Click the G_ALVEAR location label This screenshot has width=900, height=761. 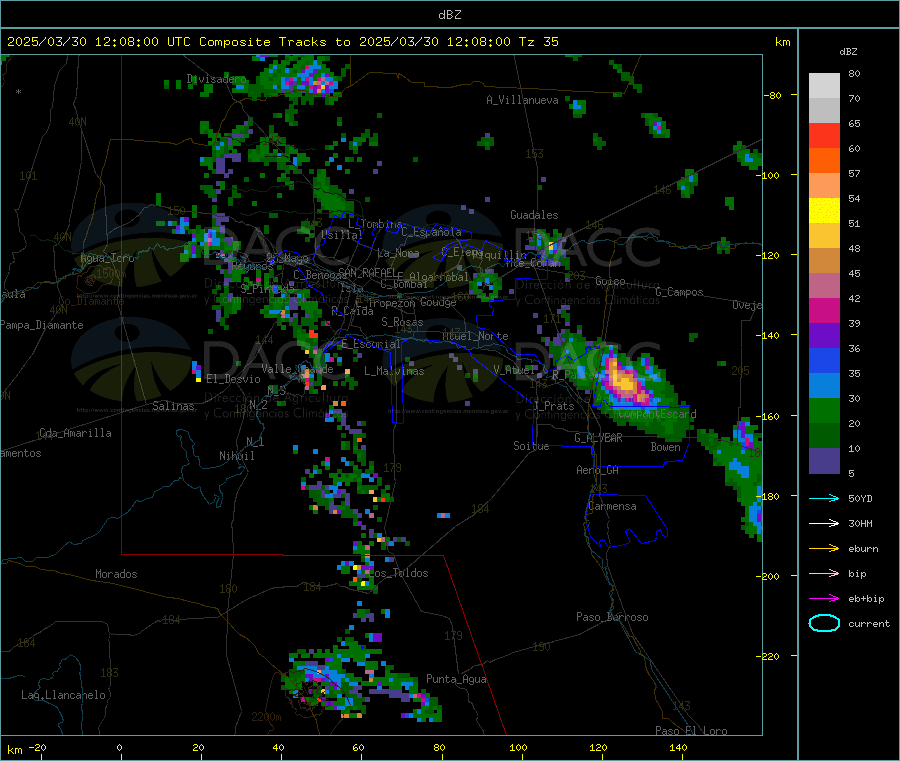pos(598,437)
